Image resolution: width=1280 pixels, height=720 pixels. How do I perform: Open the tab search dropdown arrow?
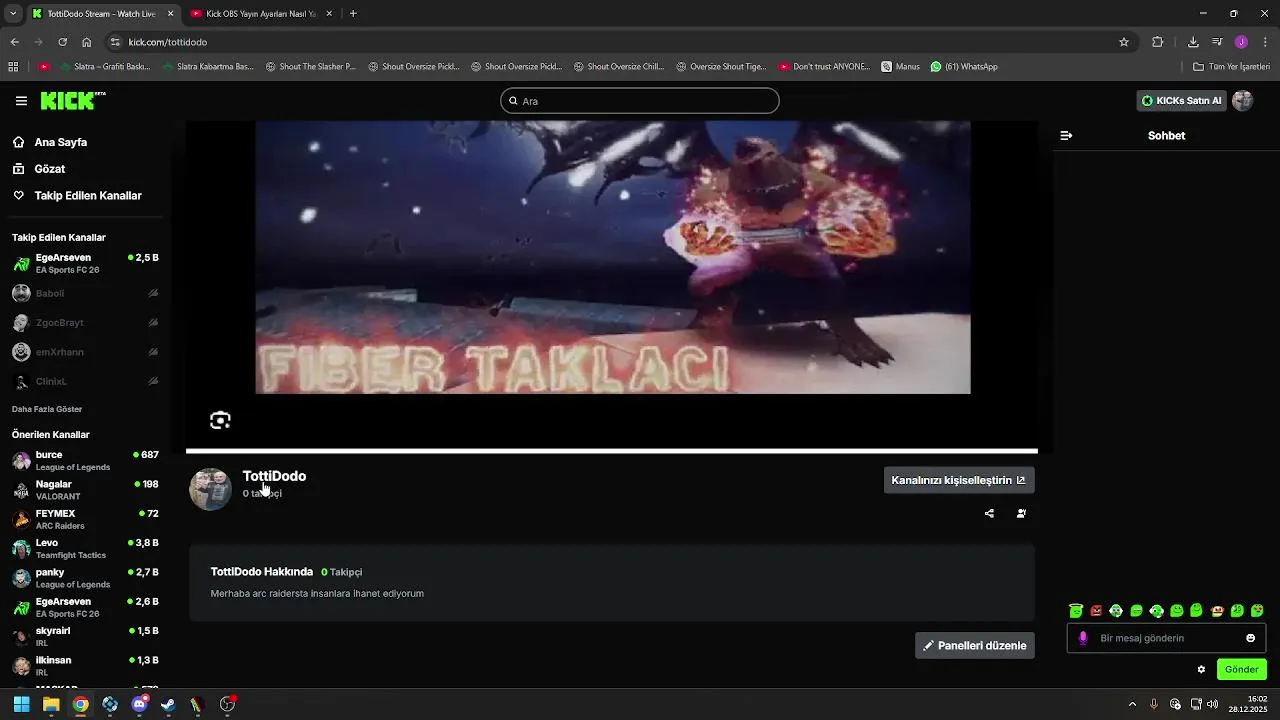(x=12, y=14)
